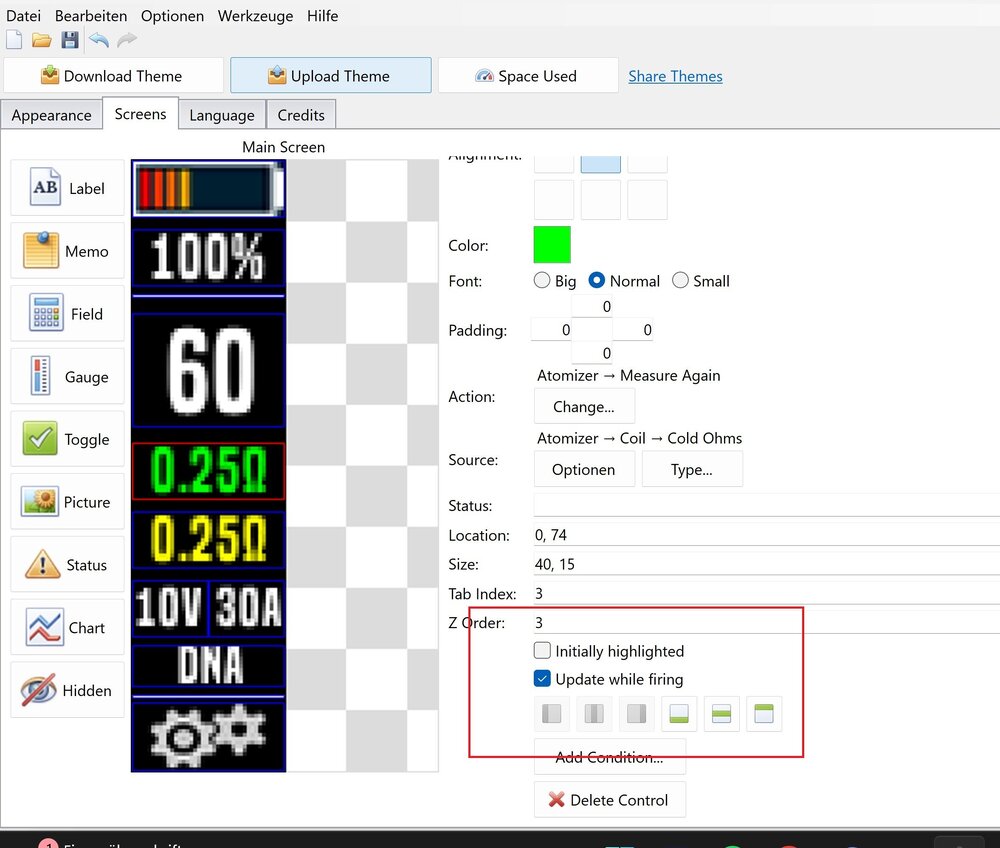Image resolution: width=1000 pixels, height=848 pixels.
Task: Click the Location input field
Action: 700,535
